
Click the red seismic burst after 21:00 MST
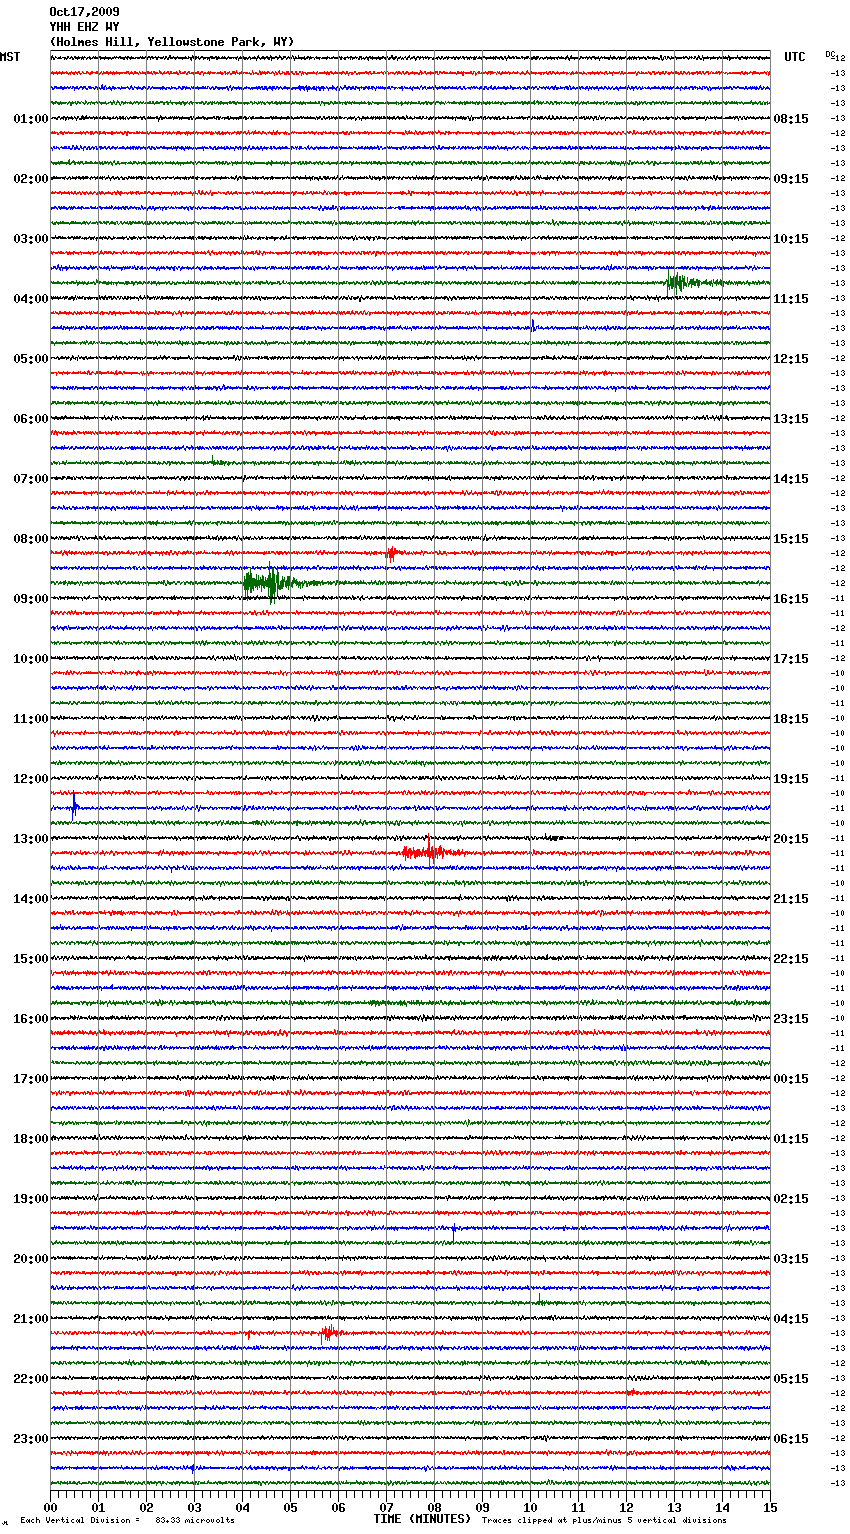[330, 1332]
